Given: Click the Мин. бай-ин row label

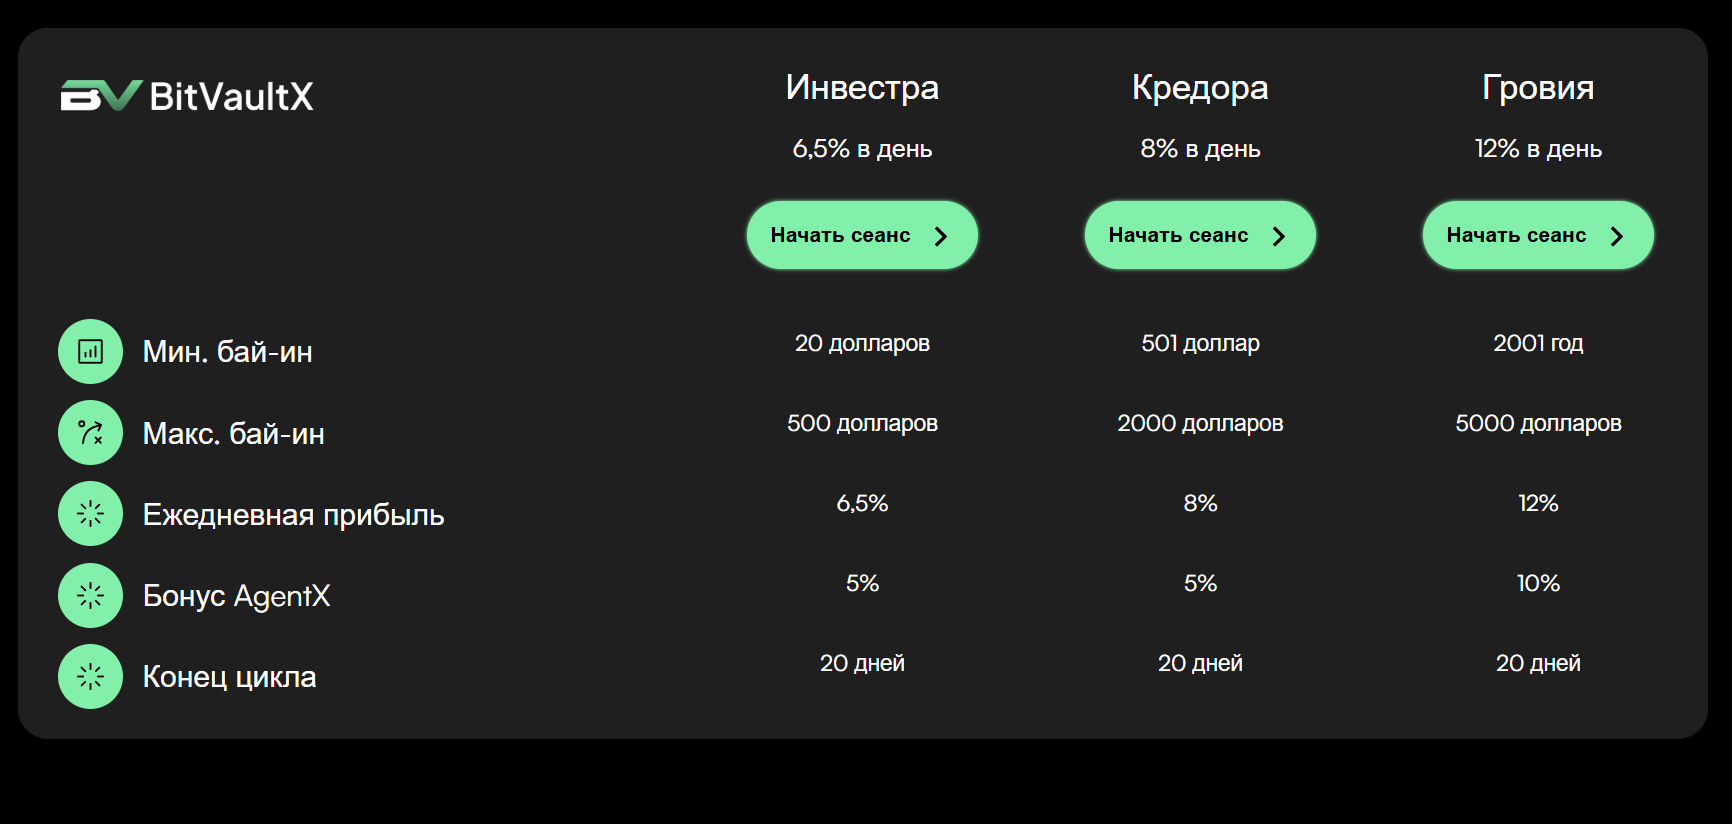Looking at the screenshot, I should point(228,352).
